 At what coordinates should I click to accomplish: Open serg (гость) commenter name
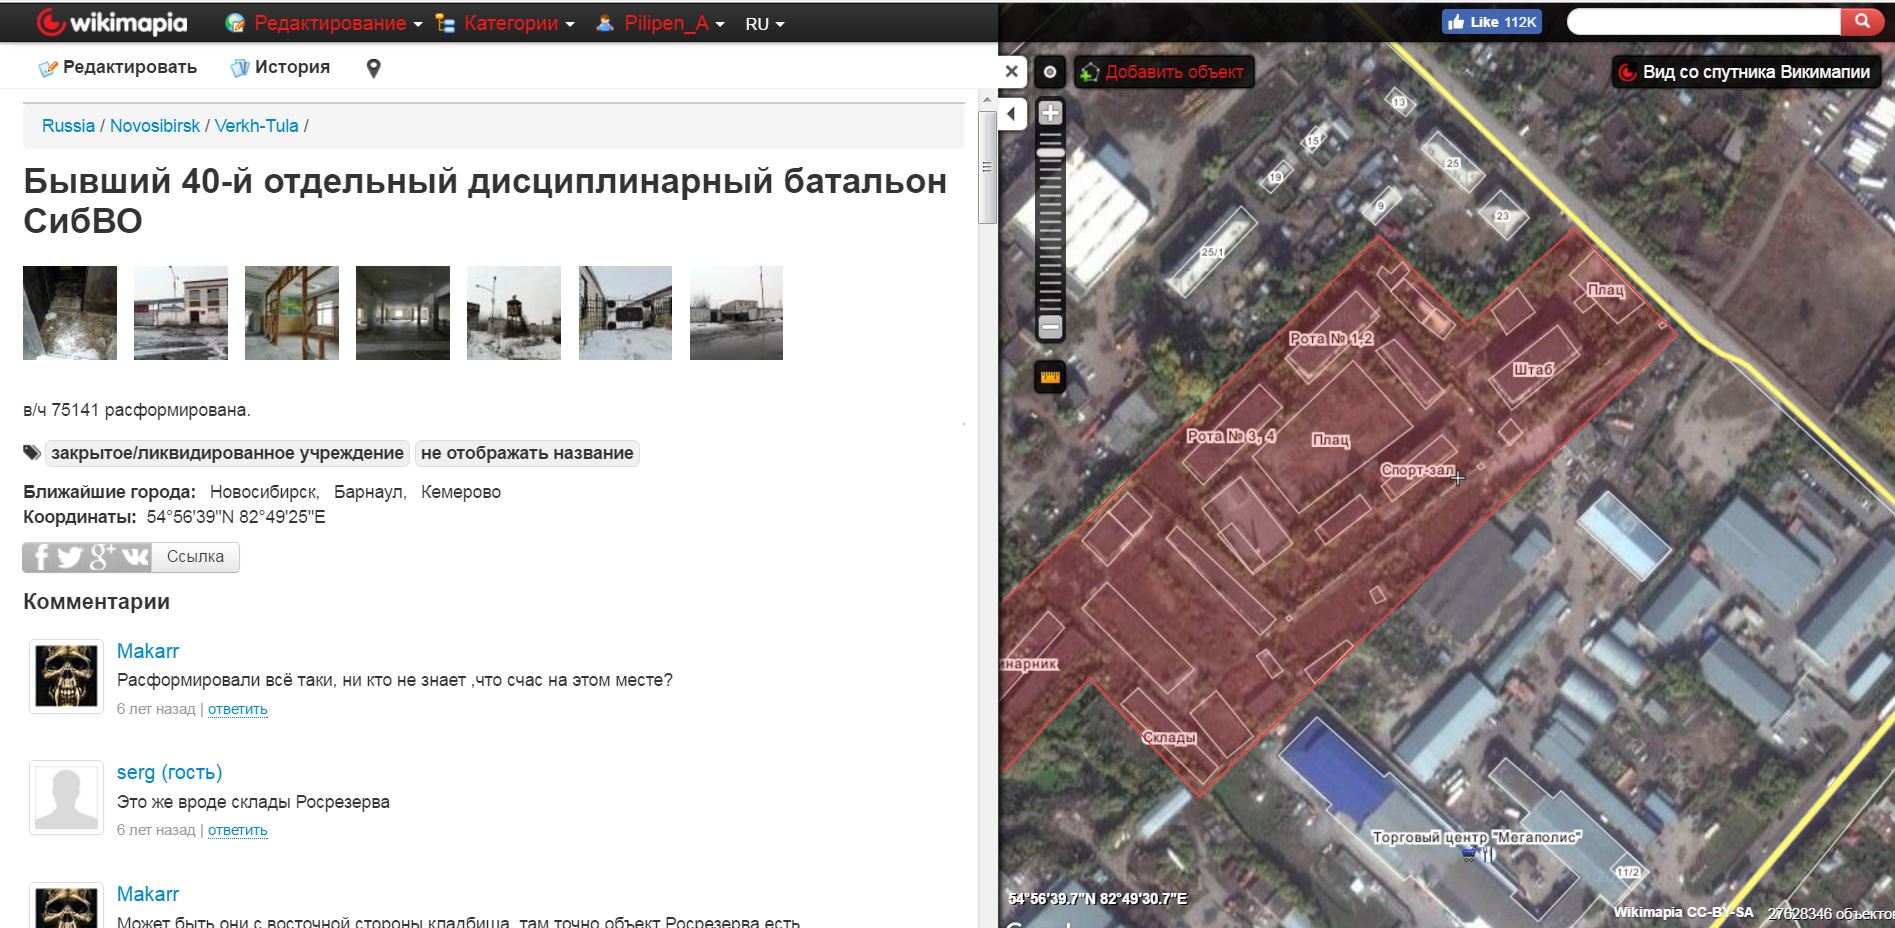point(169,772)
